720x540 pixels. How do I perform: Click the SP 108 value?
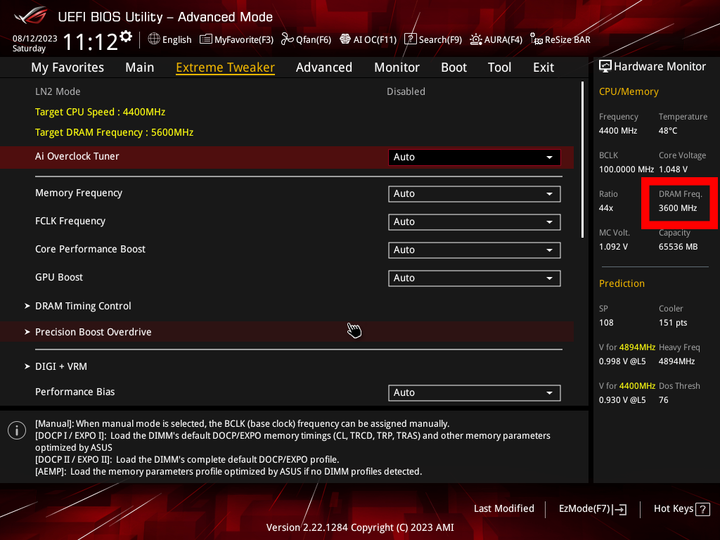click(x=606, y=323)
